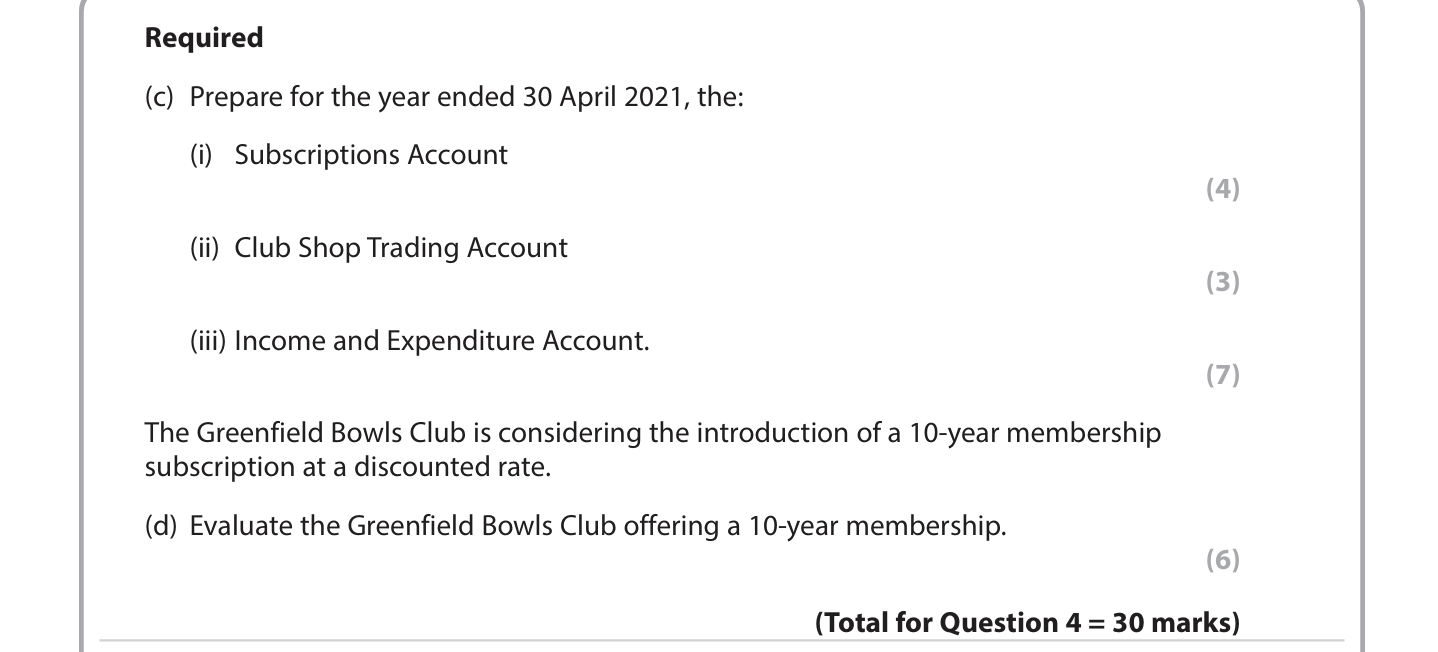The width and height of the screenshot is (1438, 652).
Task: Click the "(iii)" sub-part label
Action: 207,341
